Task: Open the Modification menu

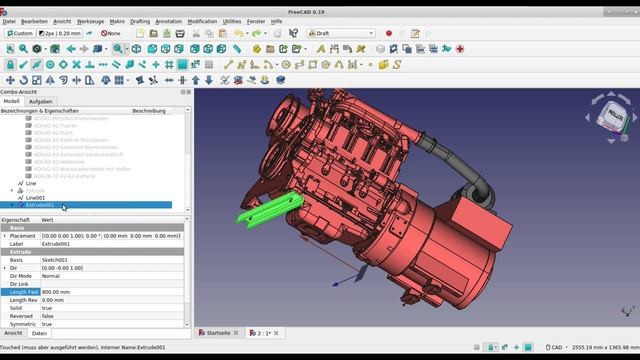Action: point(202,21)
